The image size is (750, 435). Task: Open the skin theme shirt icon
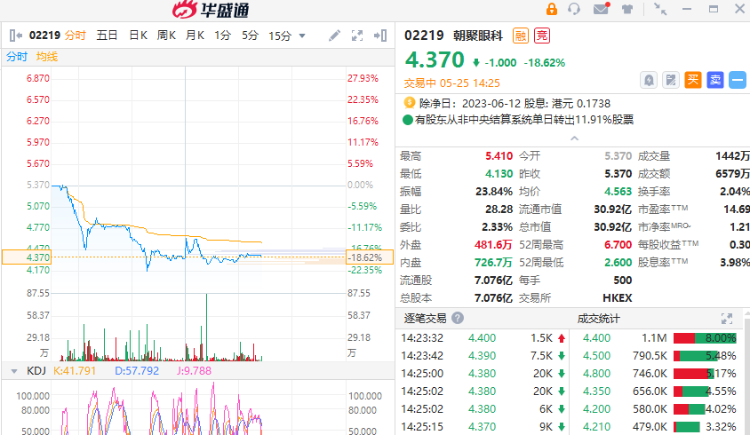coord(627,9)
